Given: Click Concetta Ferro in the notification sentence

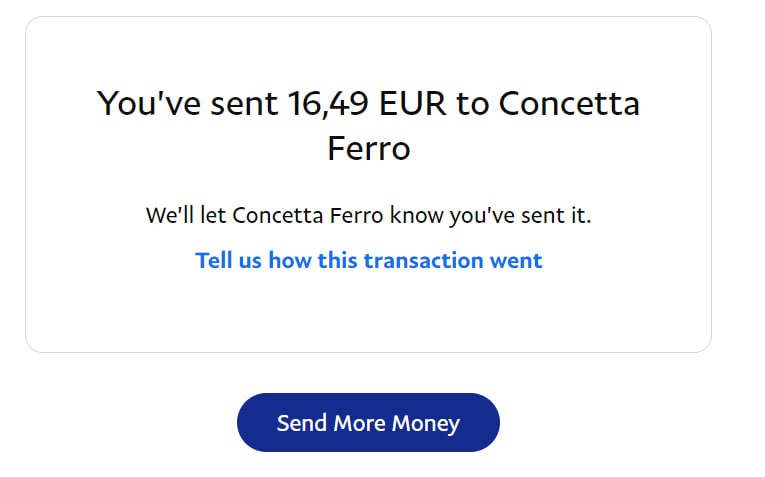Looking at the screenshot, I should pos(307,215).
